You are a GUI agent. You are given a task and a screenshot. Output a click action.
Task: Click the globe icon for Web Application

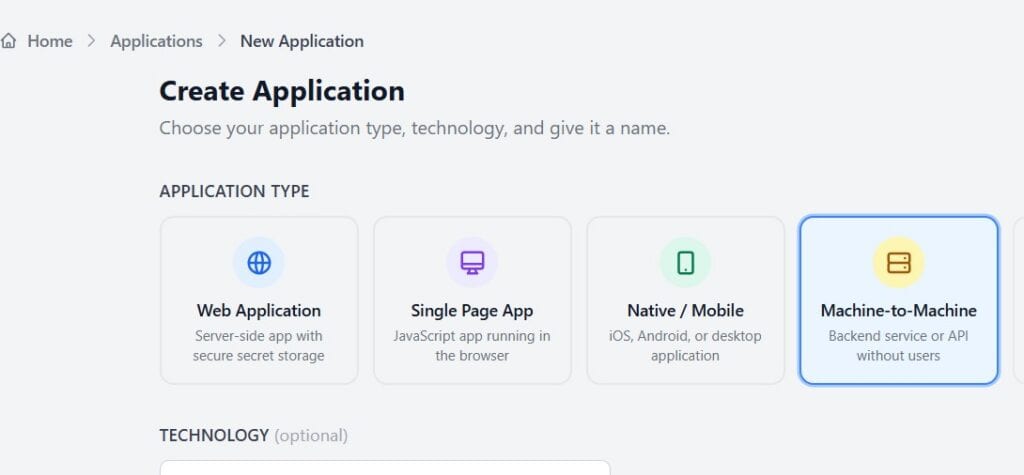pos(259,263)
